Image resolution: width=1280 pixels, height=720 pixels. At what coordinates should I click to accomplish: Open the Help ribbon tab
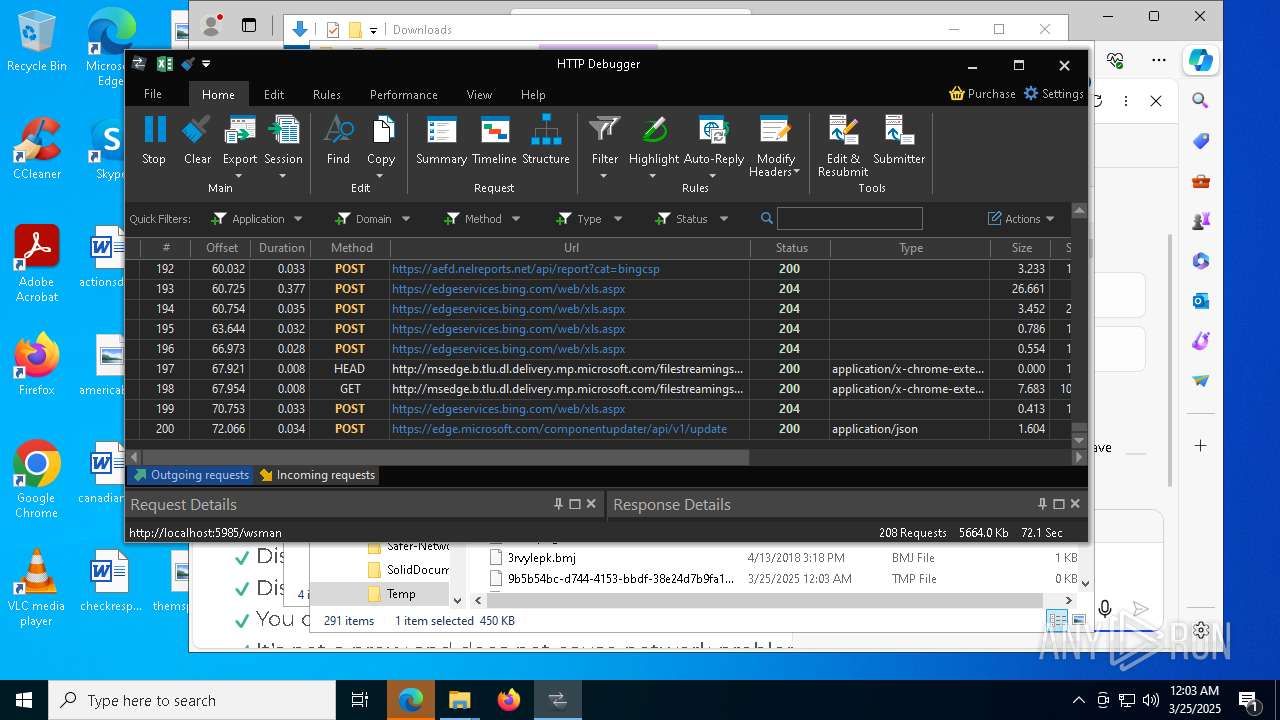pos(533,94)
